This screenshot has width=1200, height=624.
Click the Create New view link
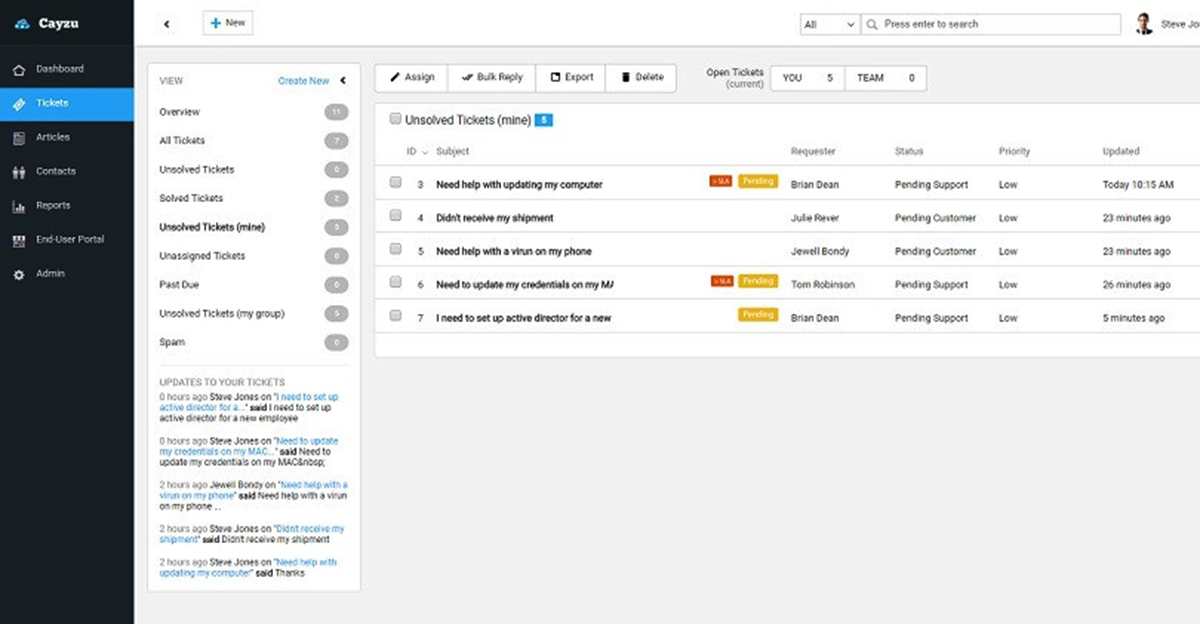pos(303,81)
